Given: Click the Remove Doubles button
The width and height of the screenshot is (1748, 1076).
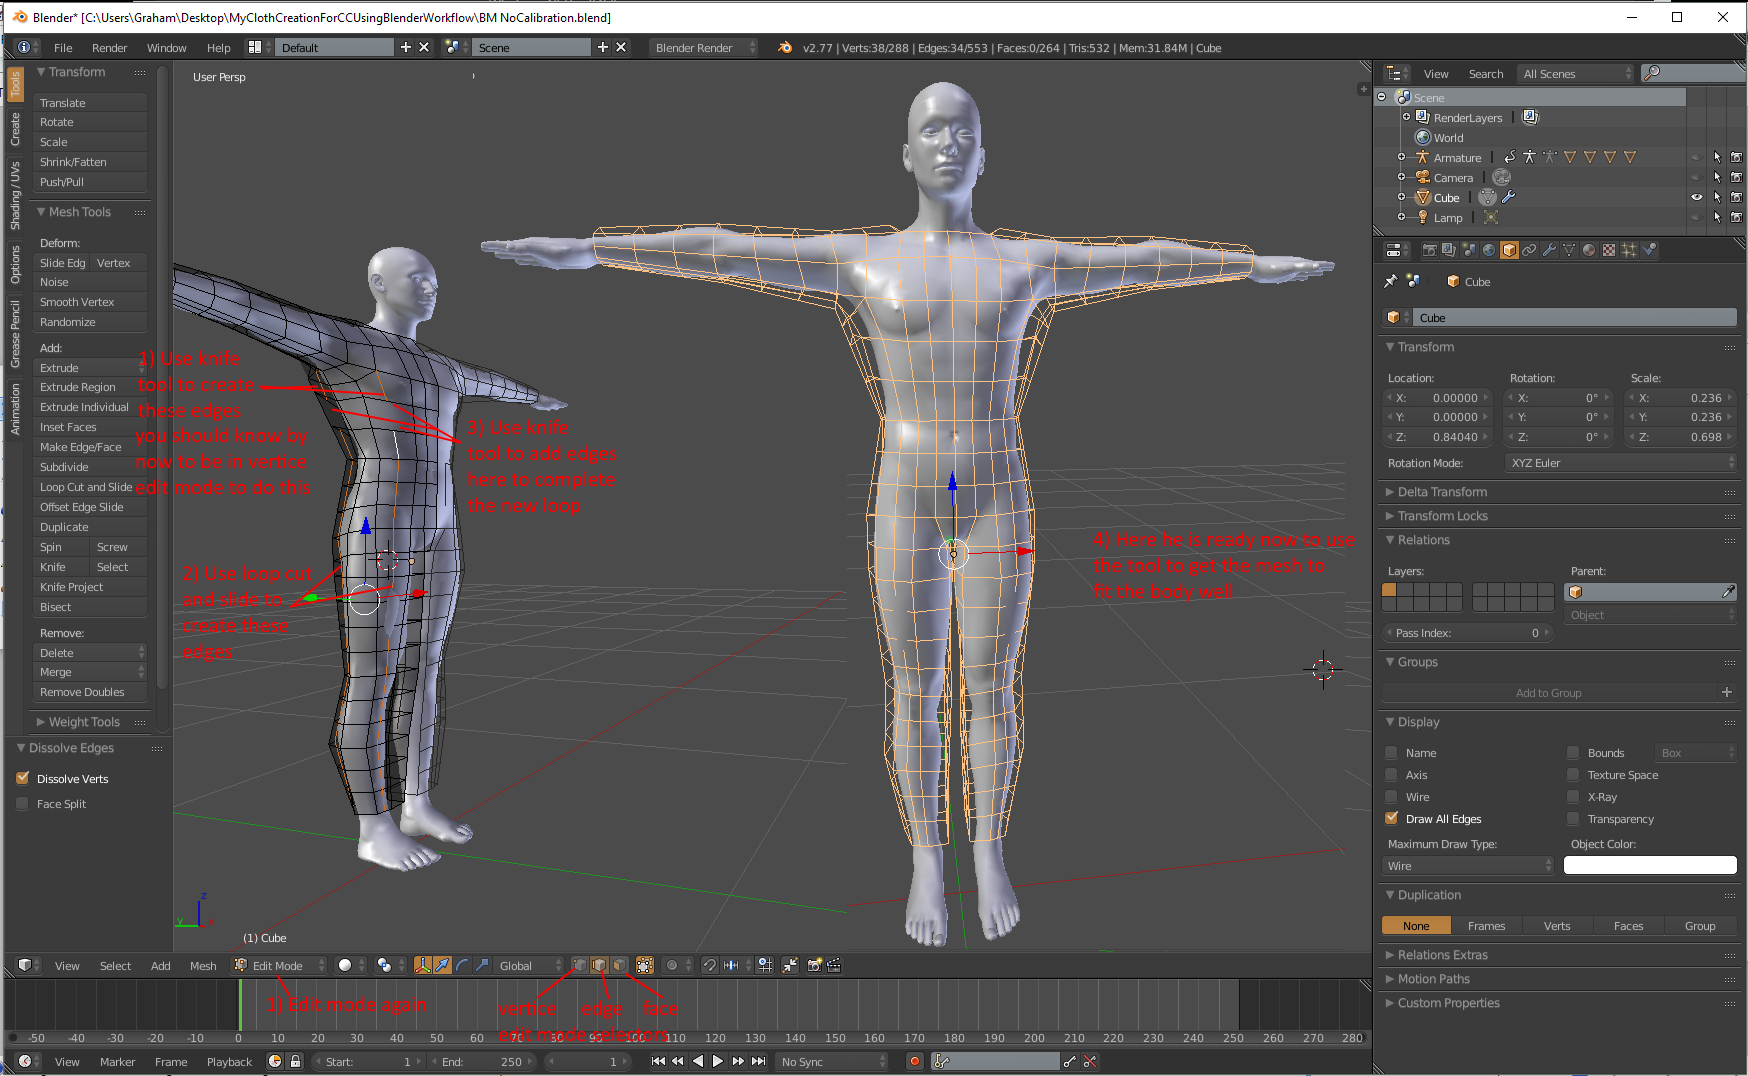Looking at the screenshot, I should point(89,691).
